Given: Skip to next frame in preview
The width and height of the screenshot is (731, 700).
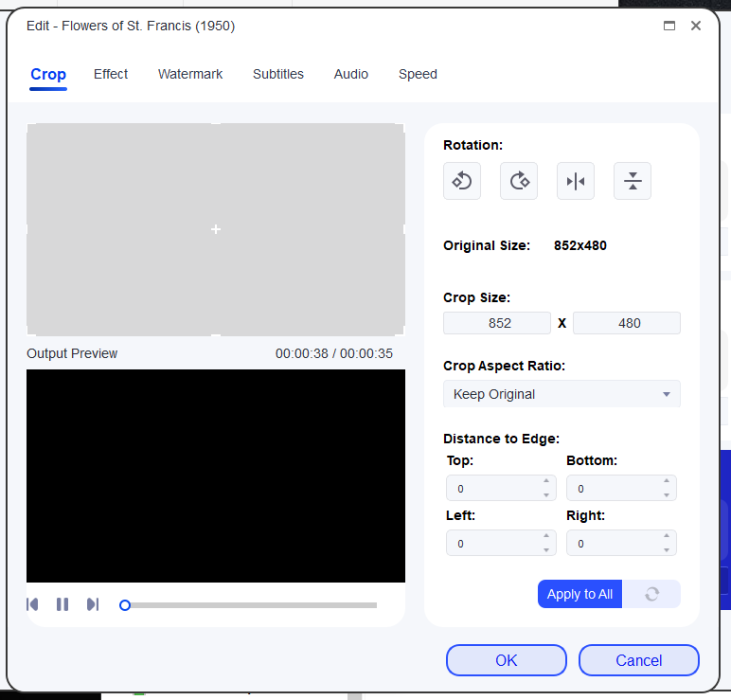Looking at the screenshot, I should tap(92, 604).
